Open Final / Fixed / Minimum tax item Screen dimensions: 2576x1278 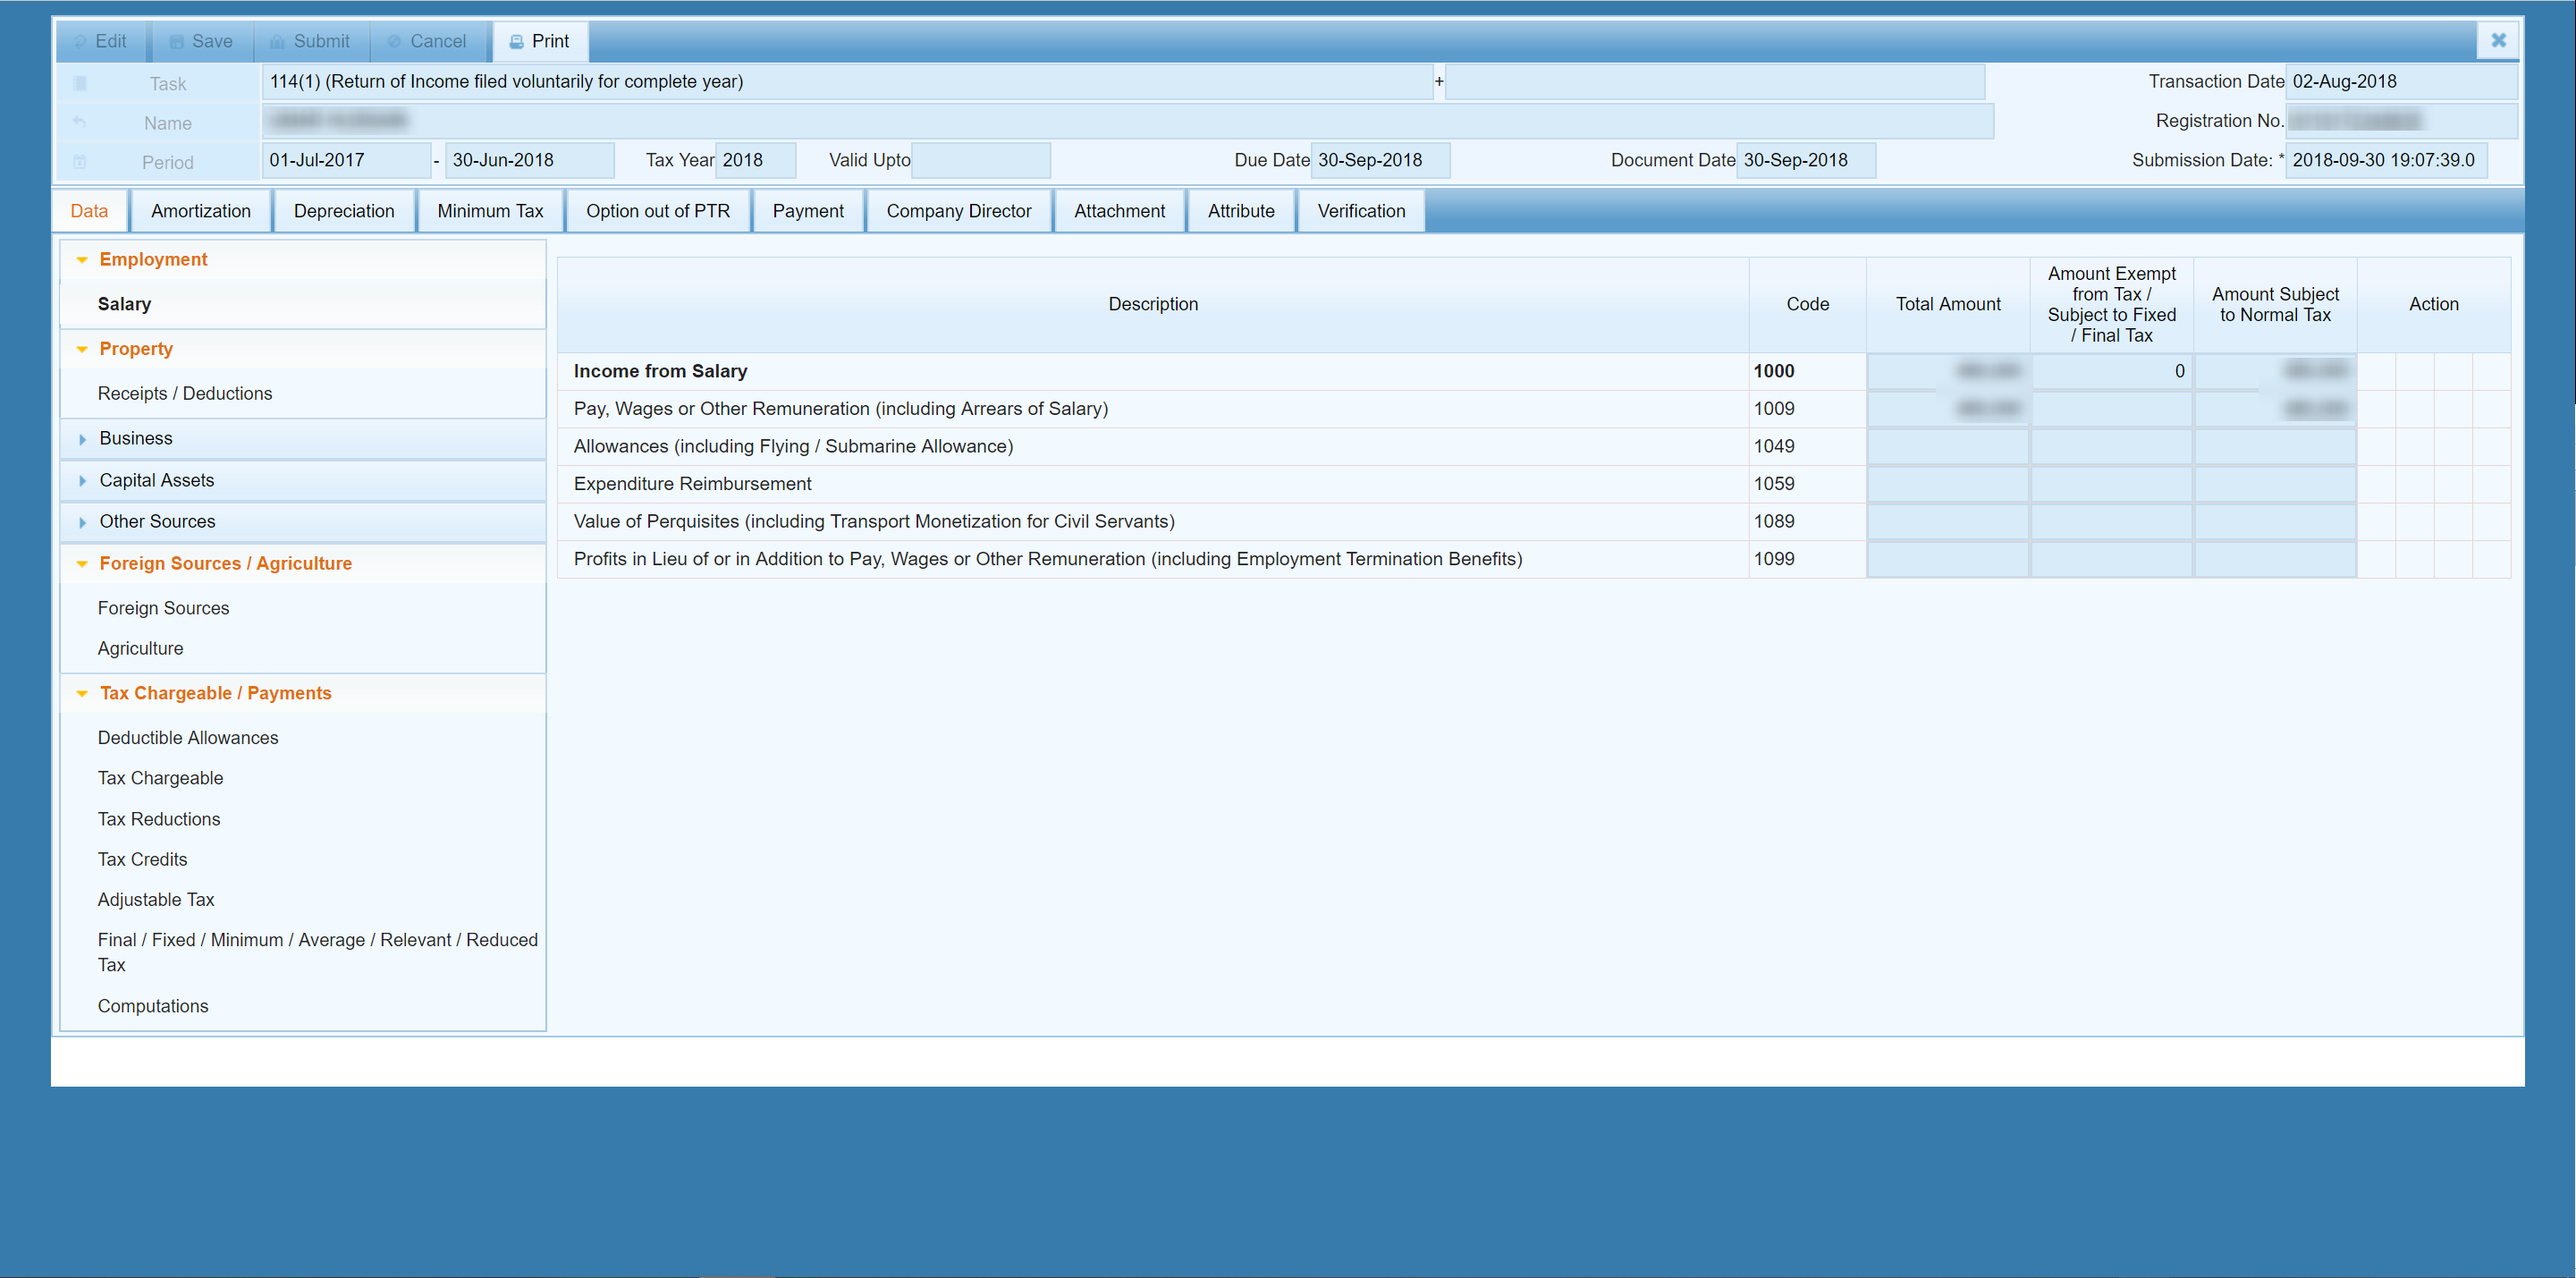[x=317, y=952]
